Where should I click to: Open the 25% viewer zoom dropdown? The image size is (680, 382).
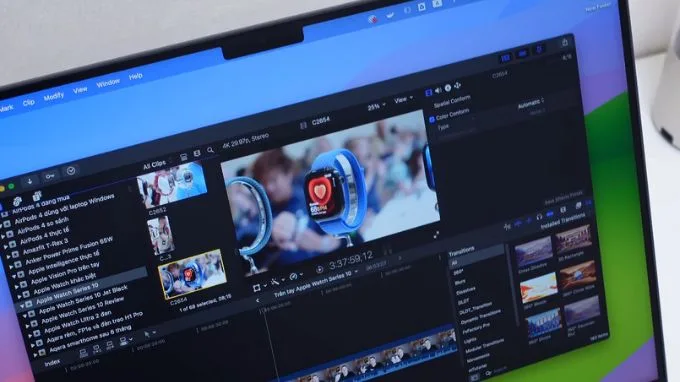[376, 106]
